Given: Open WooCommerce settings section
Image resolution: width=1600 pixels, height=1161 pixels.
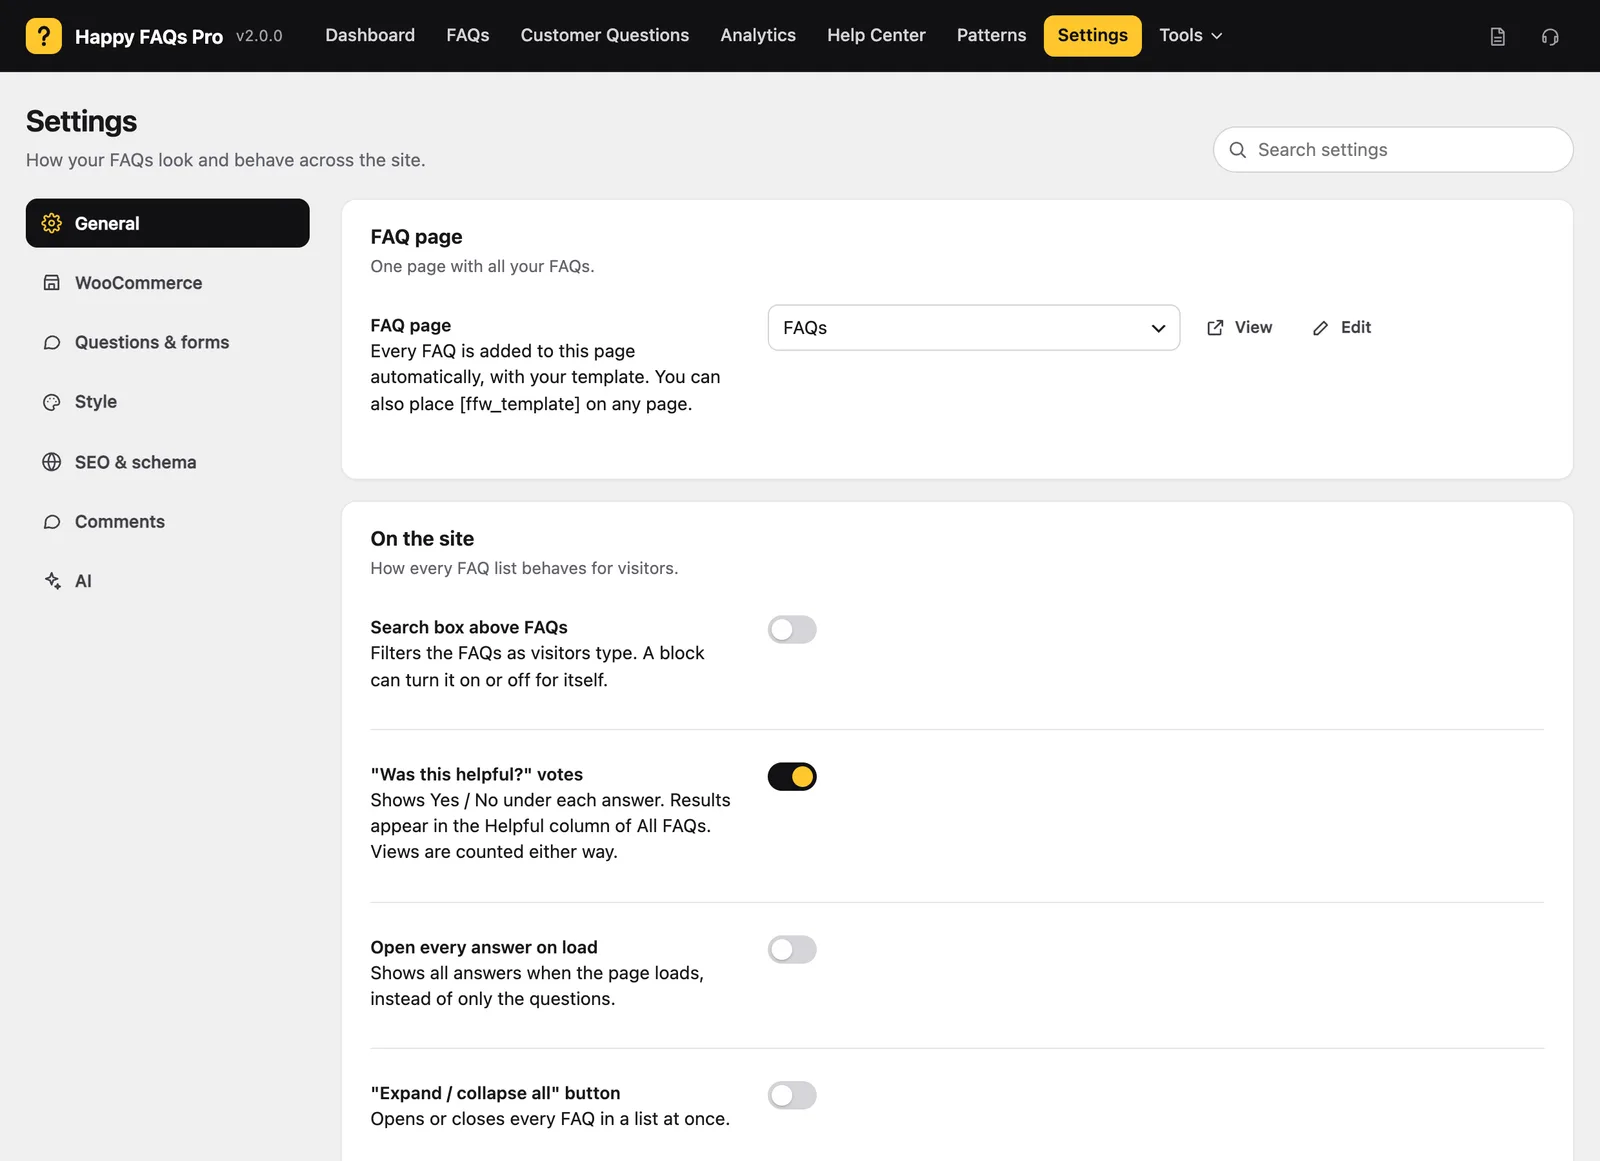Looking at the screenshot, I should click(x=168, y=283).
